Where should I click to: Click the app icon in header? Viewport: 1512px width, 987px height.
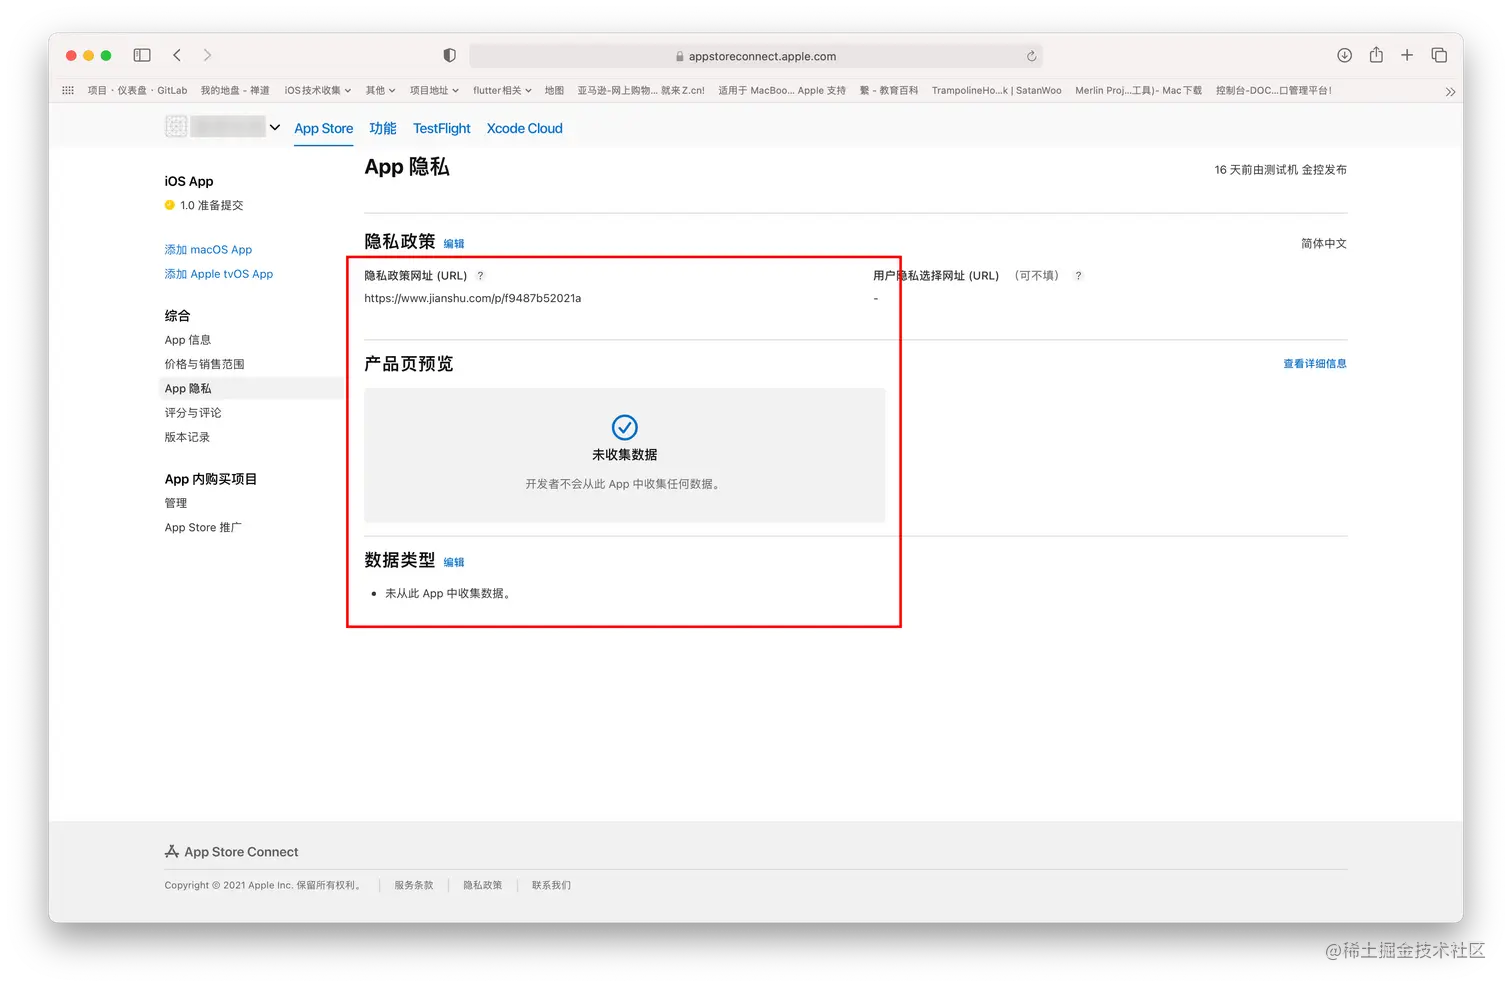pyautogui.click(x=176, y=126)
